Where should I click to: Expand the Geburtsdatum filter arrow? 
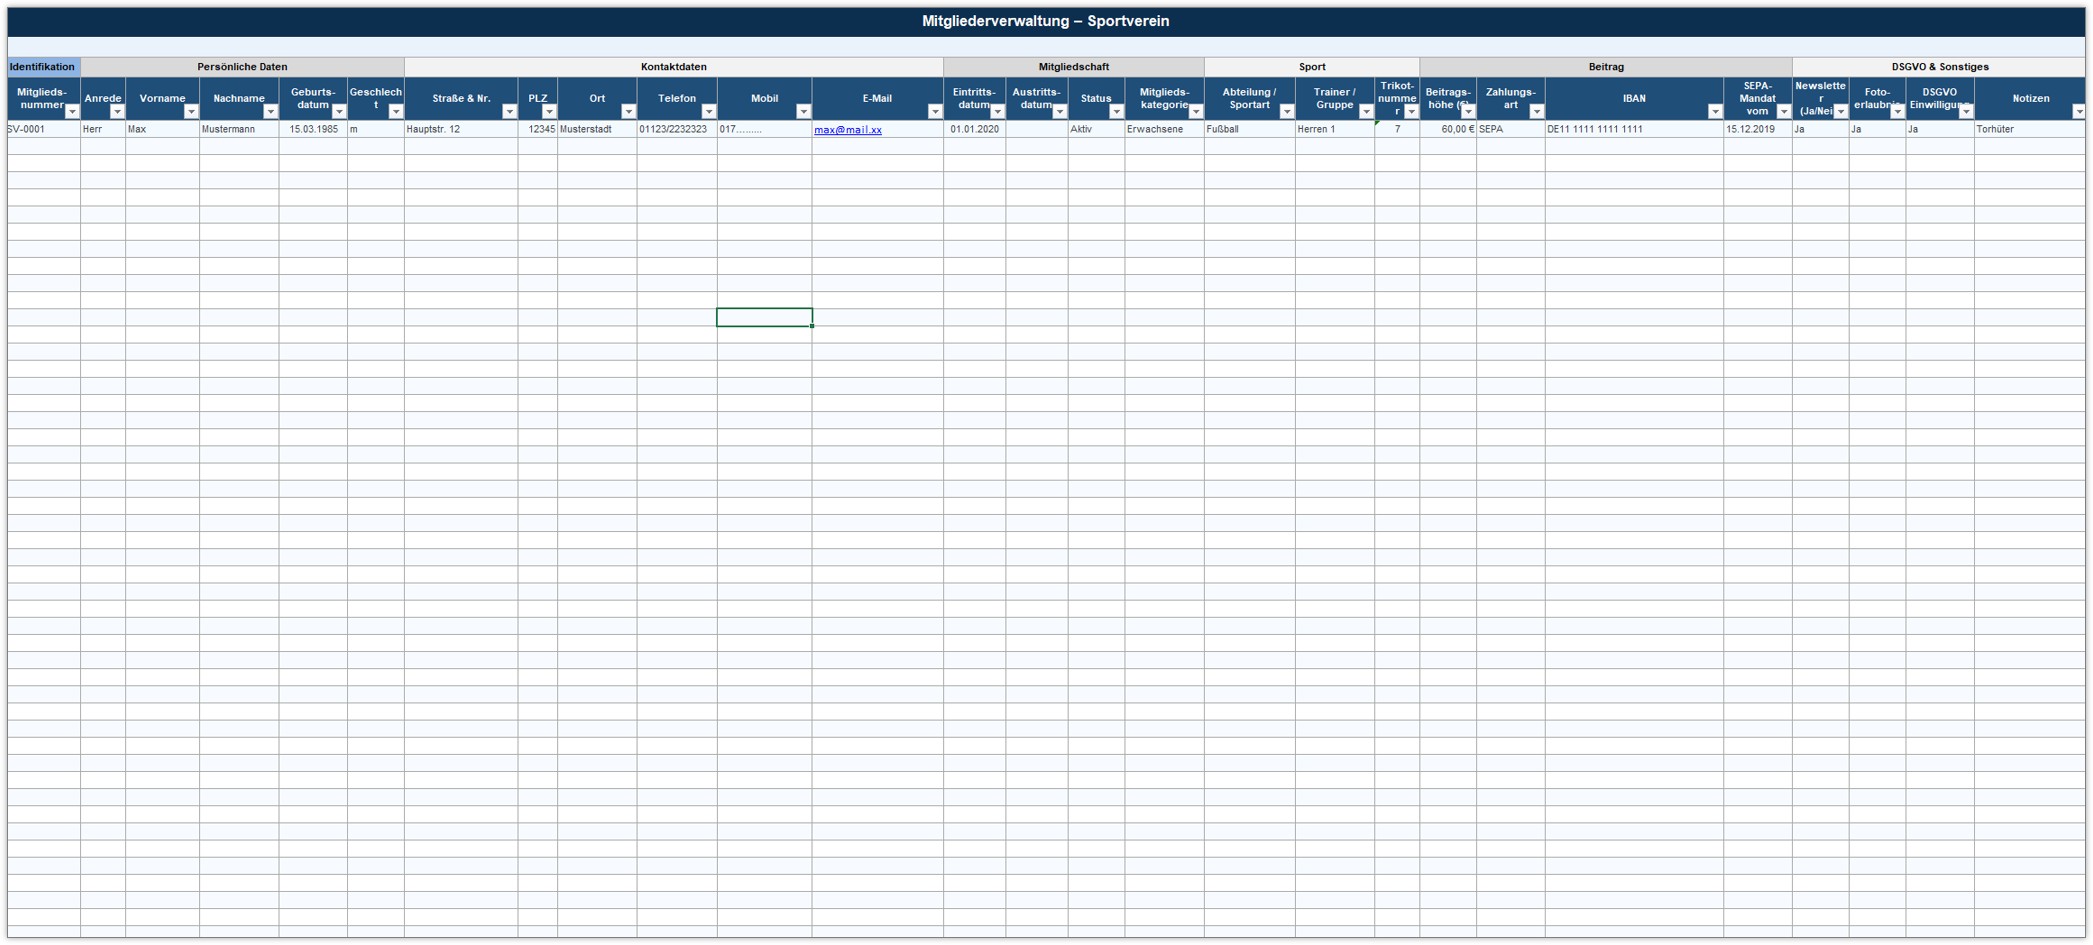coord(339,112)
